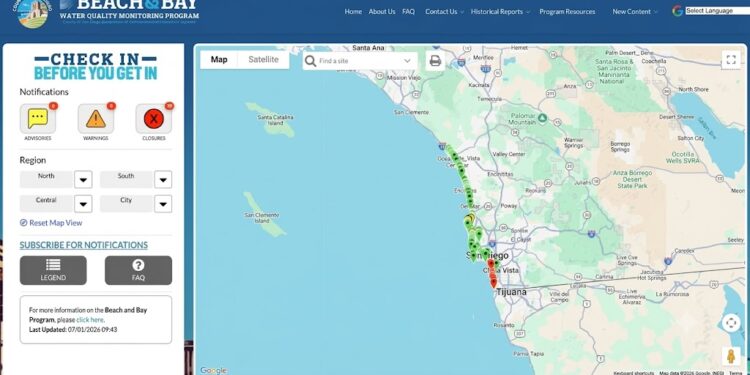Expand the Central region dropdown
The image size is (750, 375).
[83, 204]
